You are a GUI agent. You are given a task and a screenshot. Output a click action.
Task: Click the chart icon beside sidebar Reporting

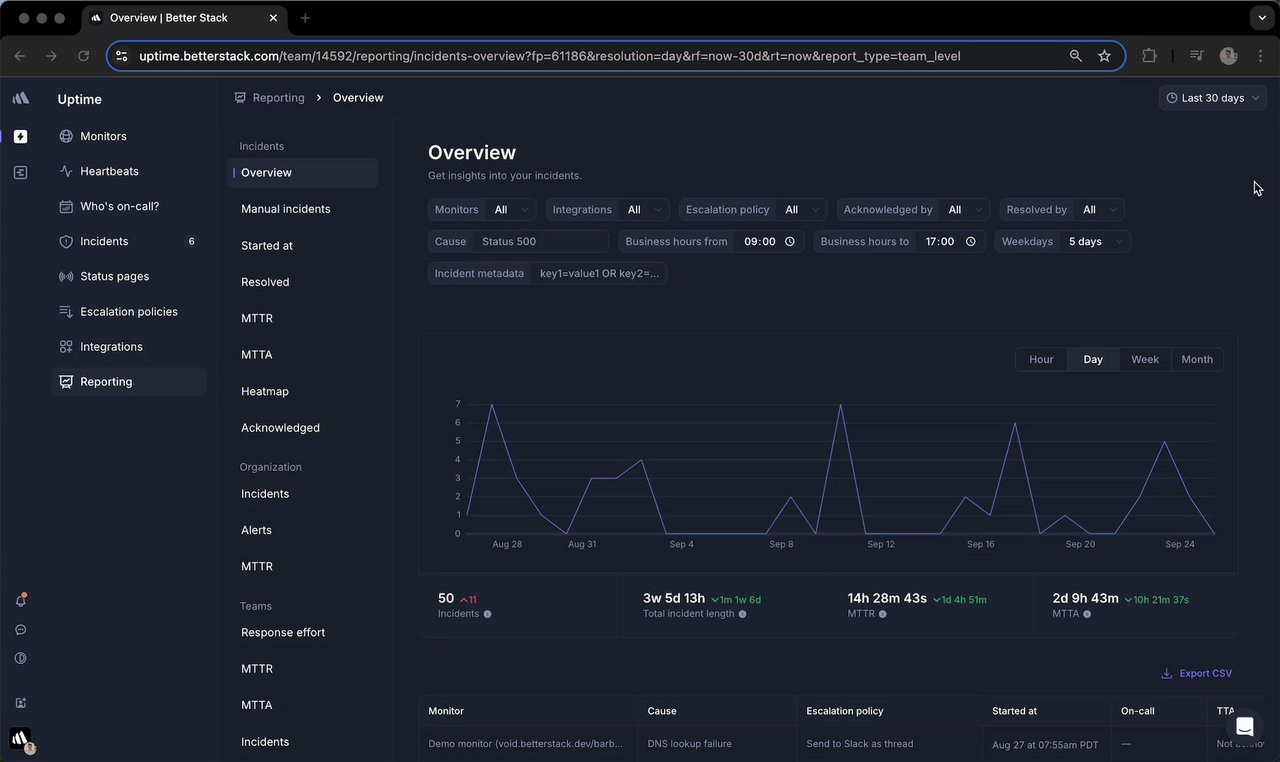point(66,381)
